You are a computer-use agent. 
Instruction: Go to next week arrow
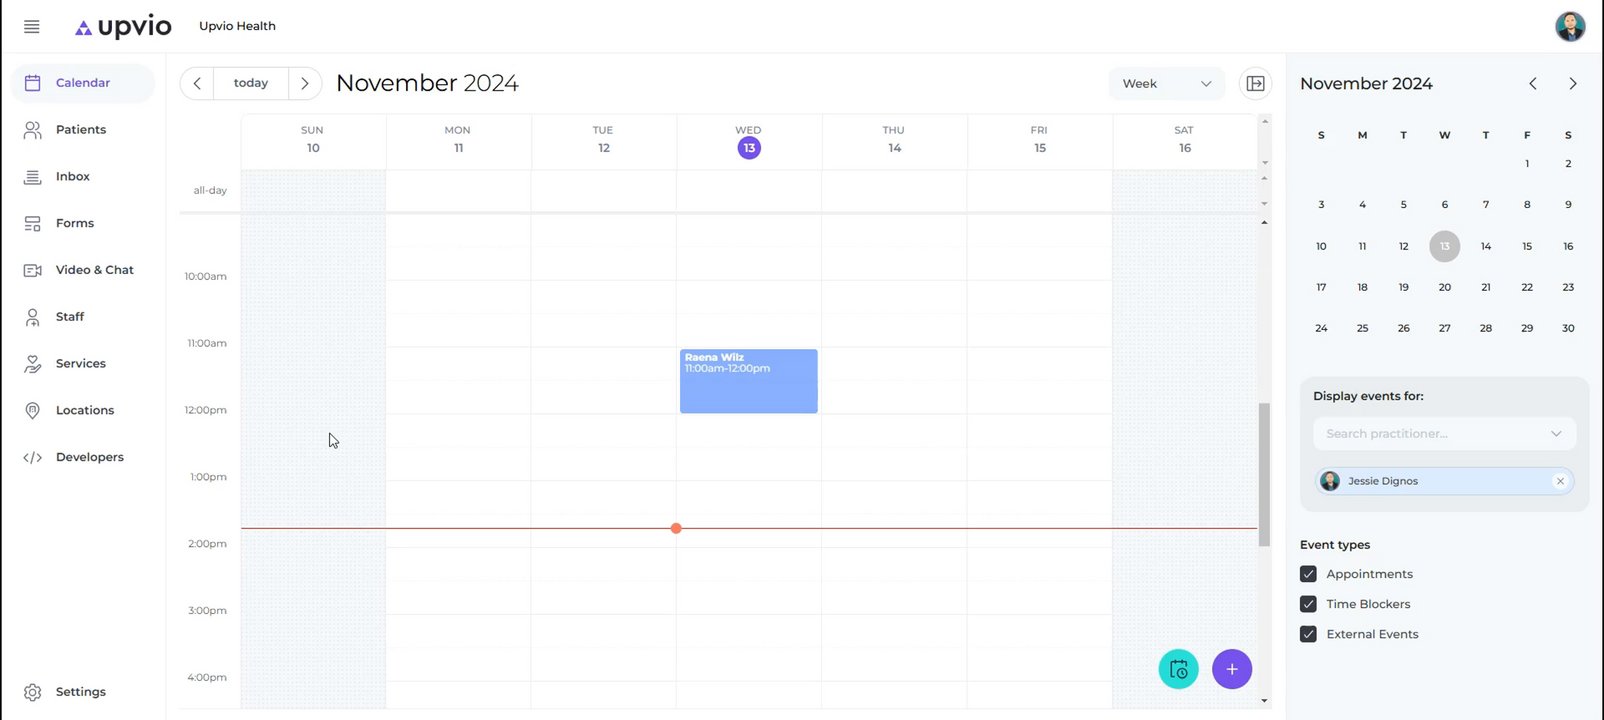(305, 84)
